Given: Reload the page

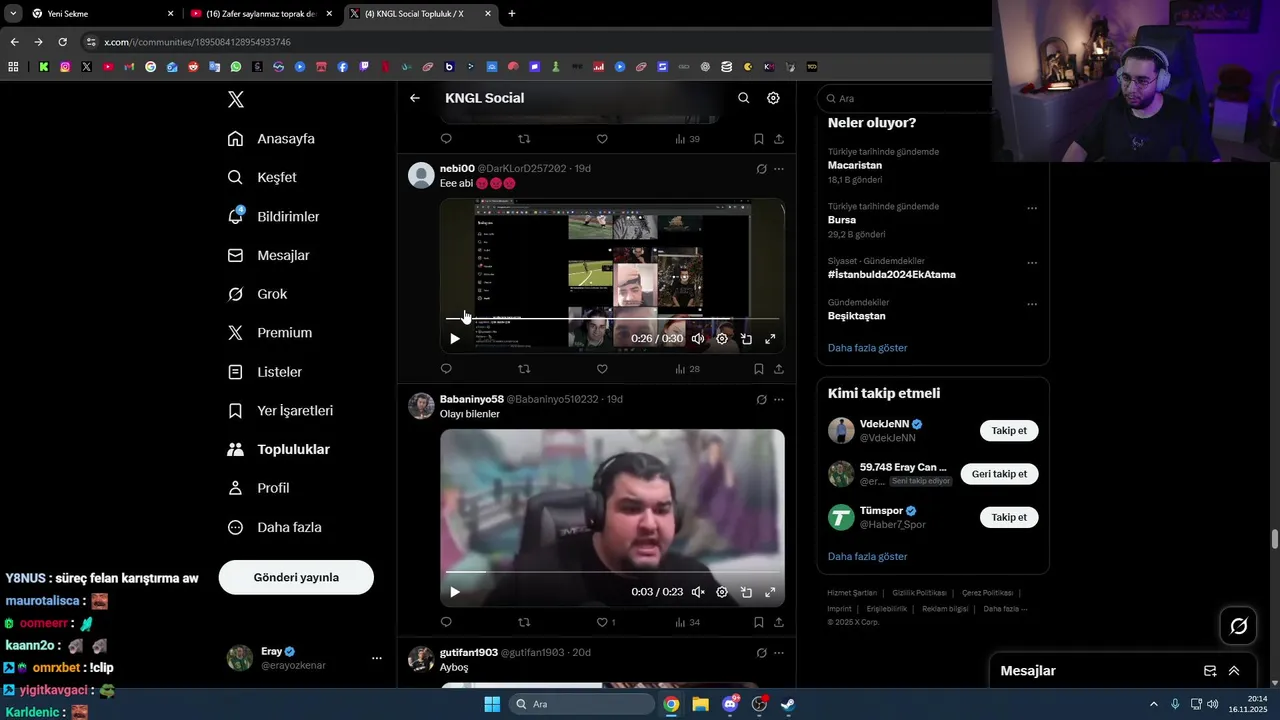Looking at the screenshot, I should [x=62, y=42].
